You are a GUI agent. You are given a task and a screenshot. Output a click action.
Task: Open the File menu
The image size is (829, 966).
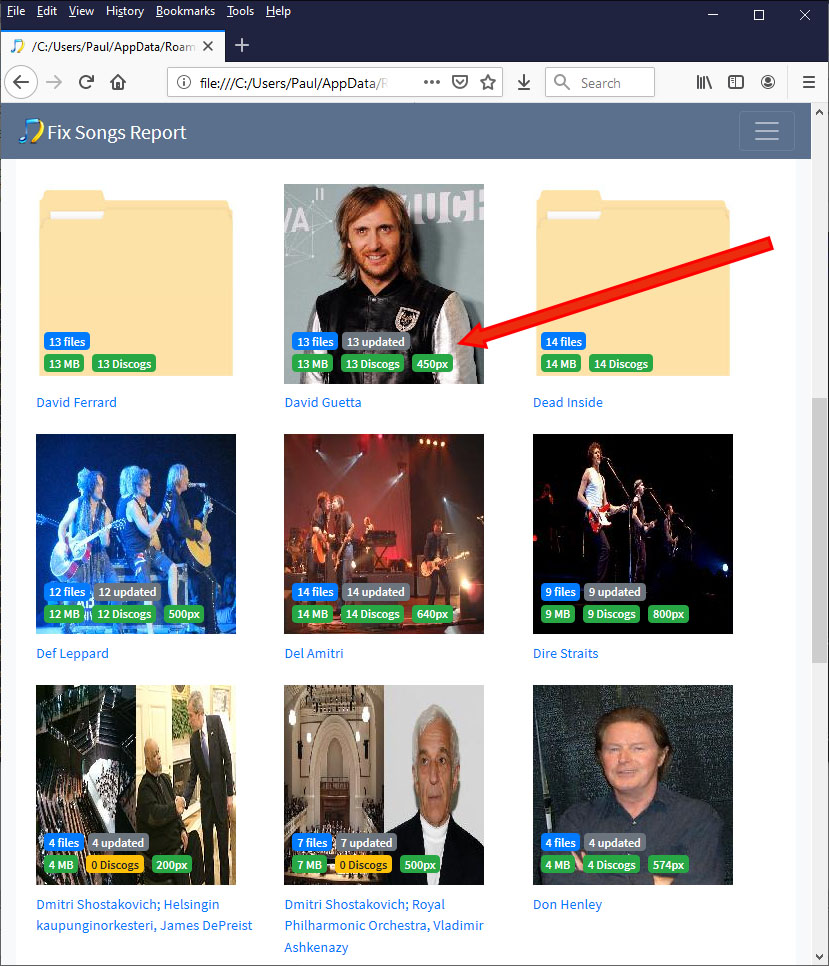[x=16, y=11]
